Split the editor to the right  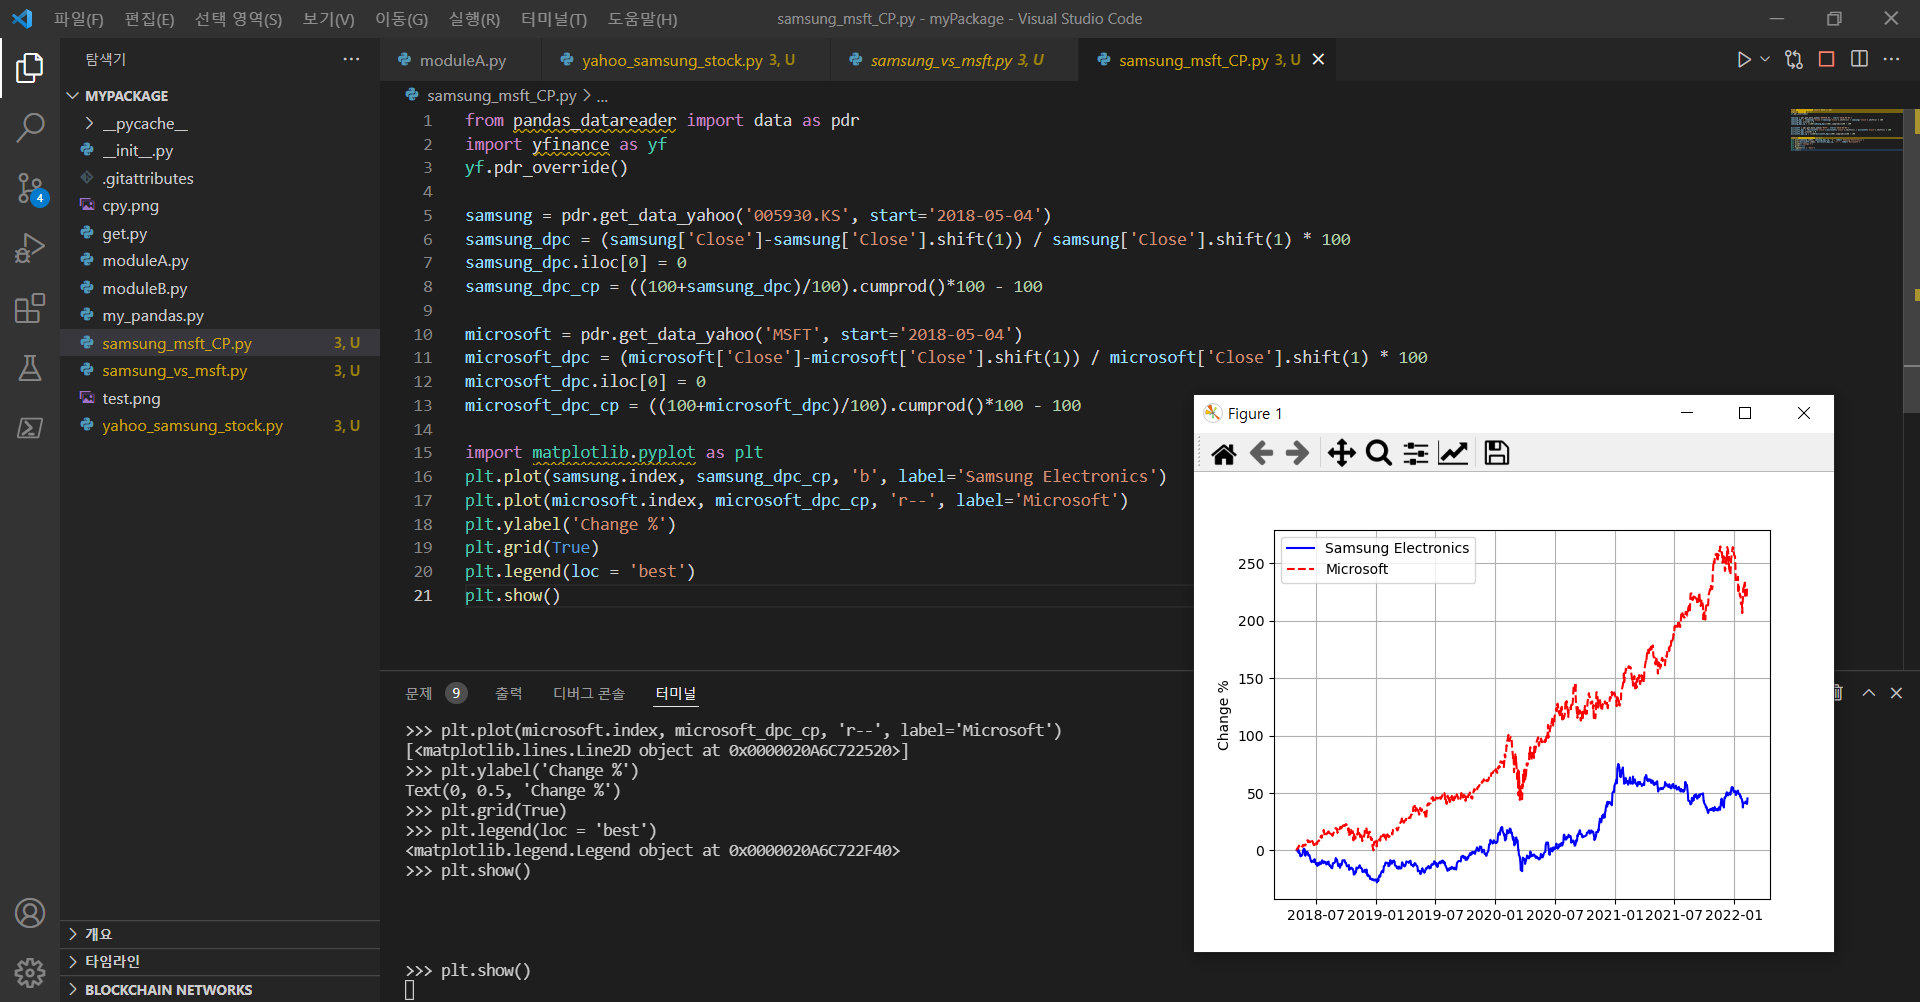tap(1859, 59)
